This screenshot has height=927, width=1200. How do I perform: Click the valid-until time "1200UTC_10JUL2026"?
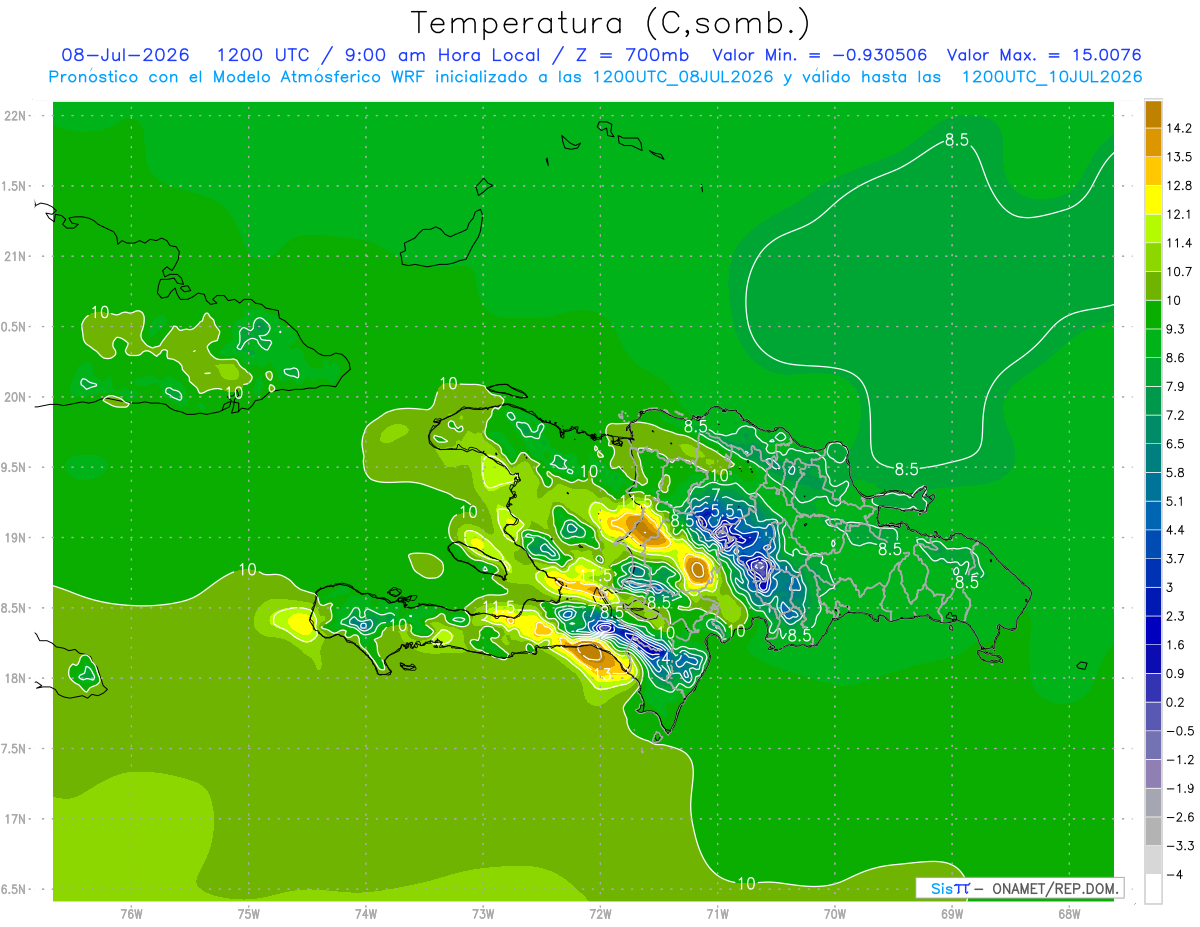[1052, 76]
